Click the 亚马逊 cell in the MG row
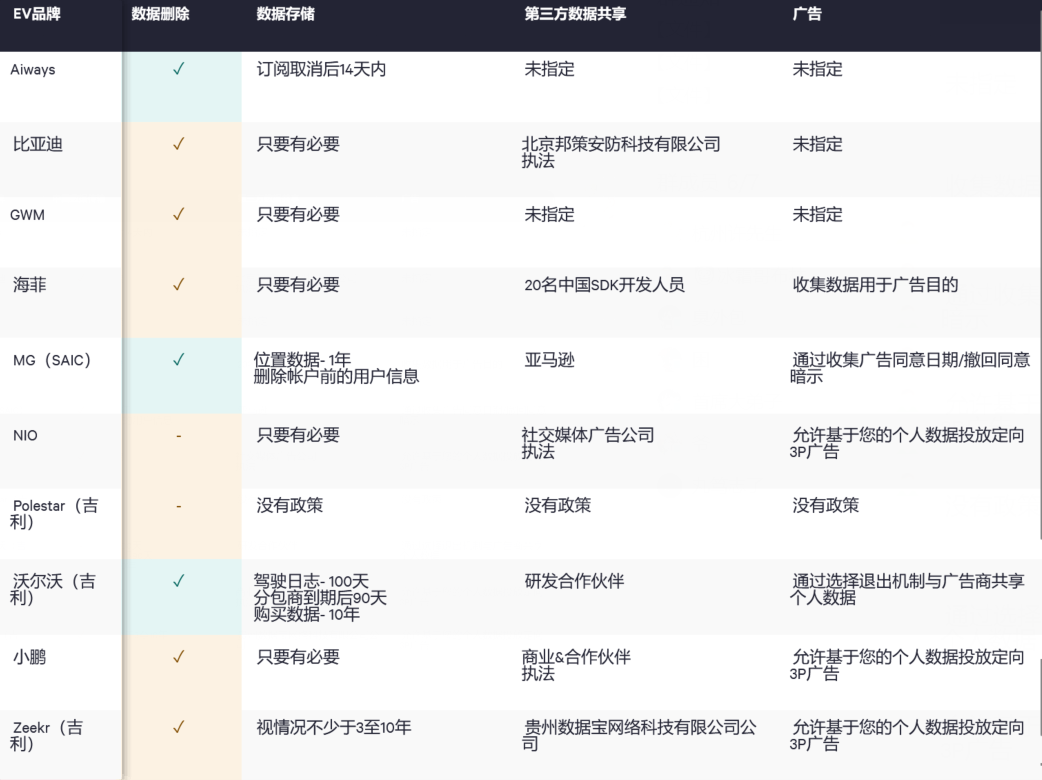Screen dimensions: 1042x780 [550, 360]
